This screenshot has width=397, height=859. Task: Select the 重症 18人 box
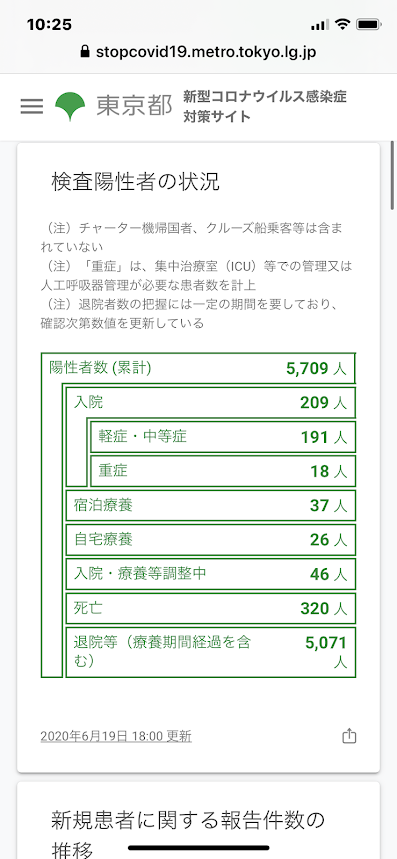[x=223, y=471]
